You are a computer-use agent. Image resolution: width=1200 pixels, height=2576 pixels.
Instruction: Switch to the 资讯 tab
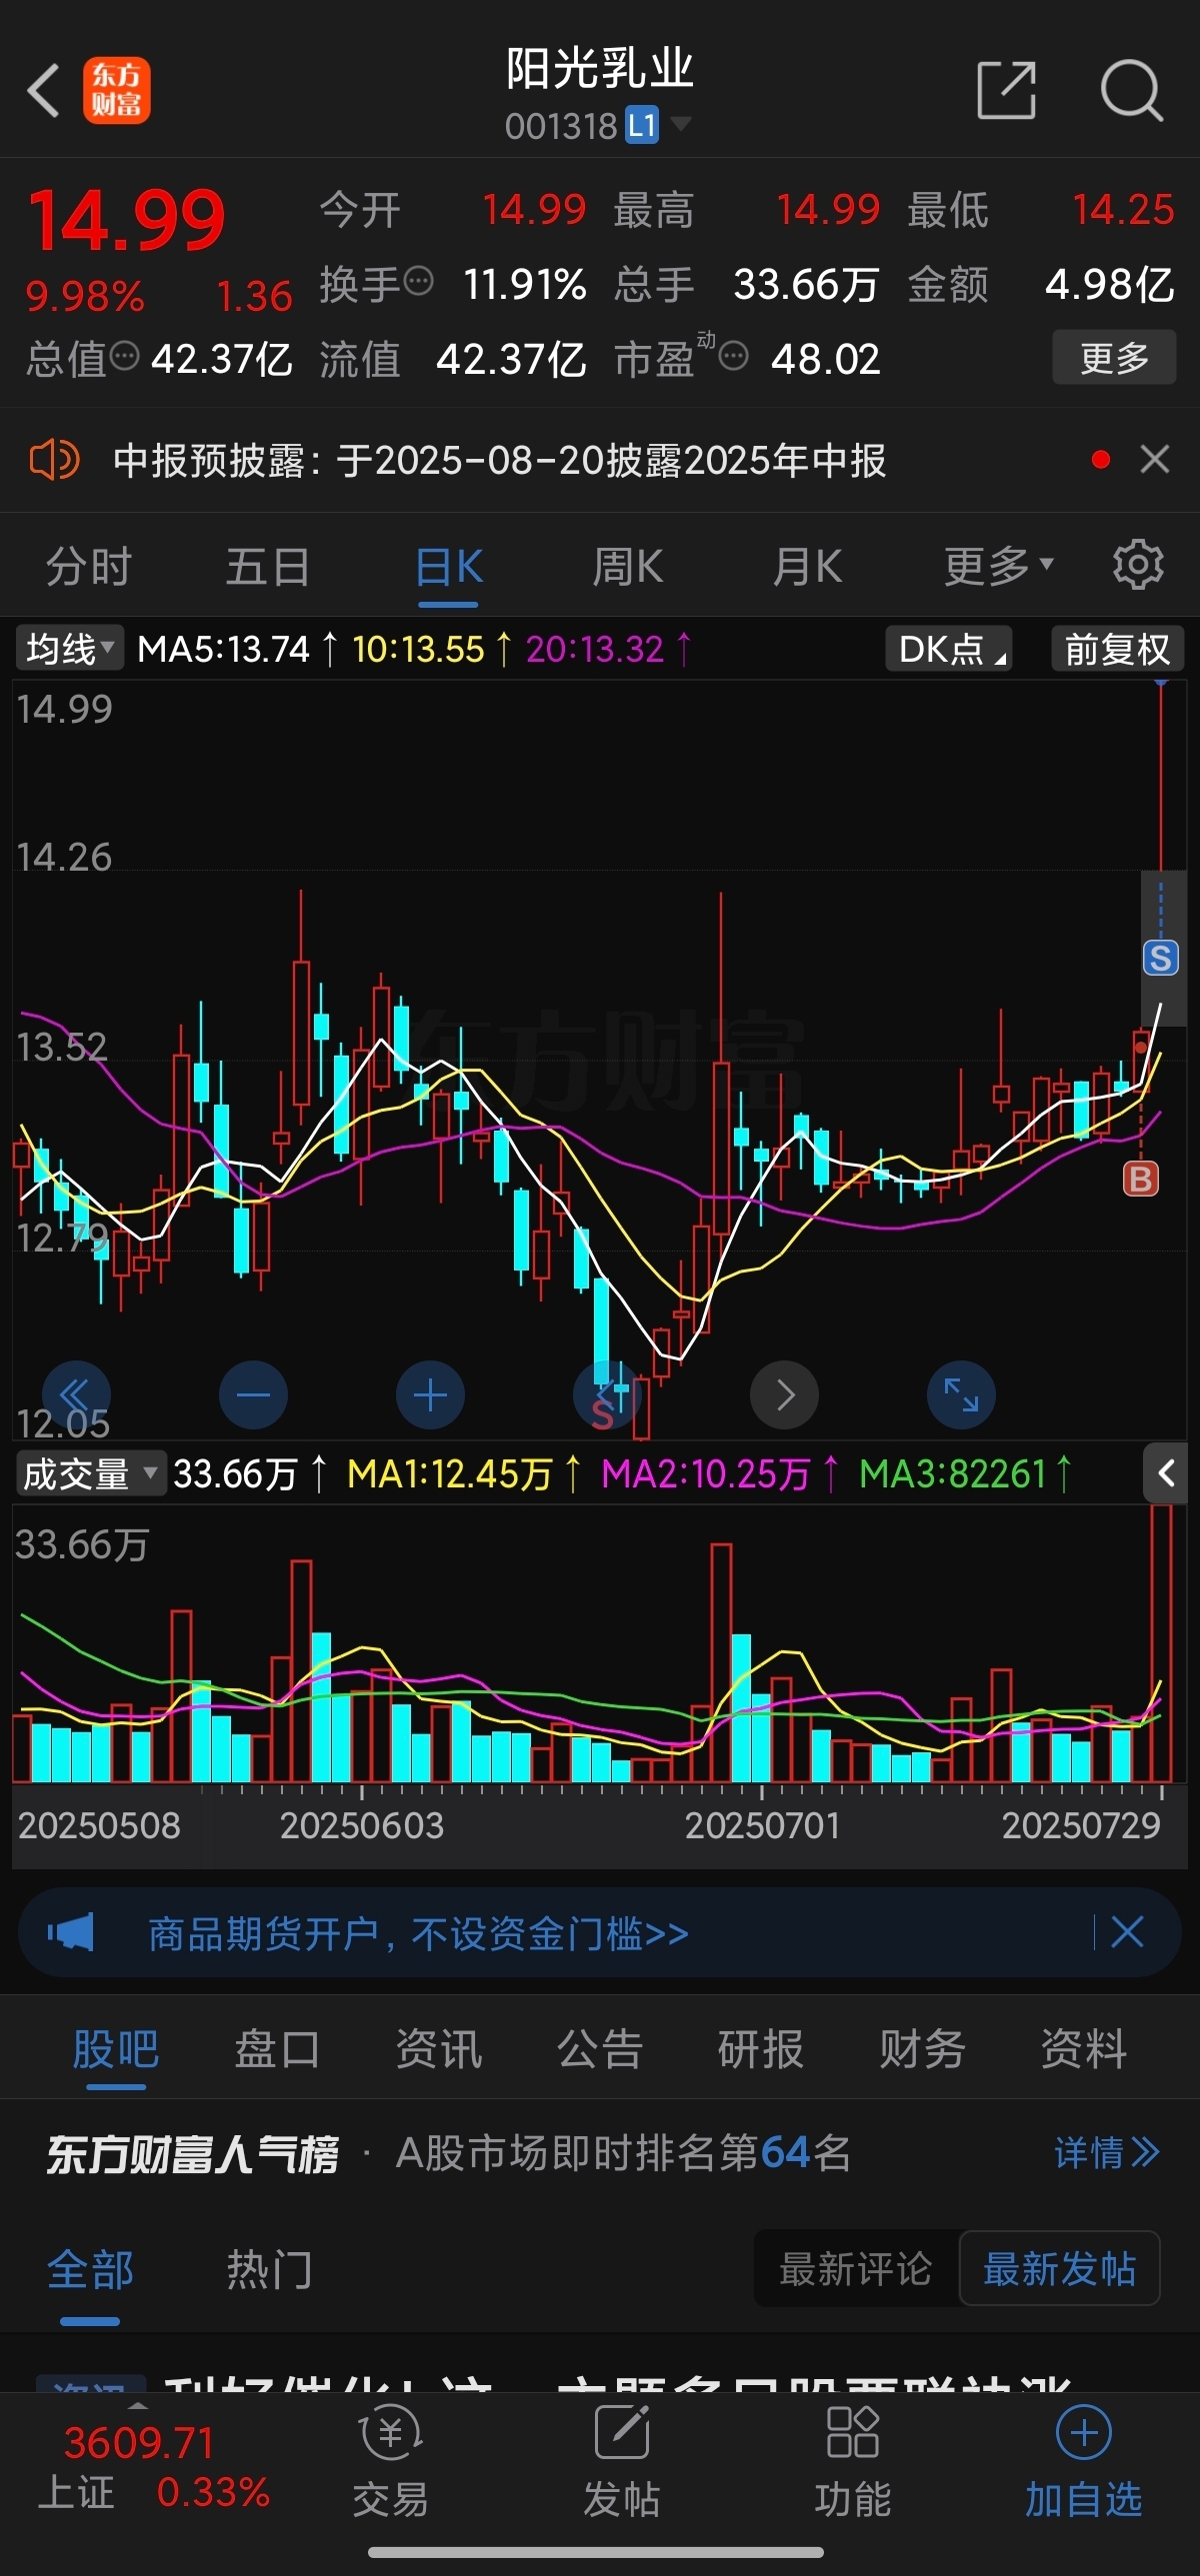tap(438, 2050)
